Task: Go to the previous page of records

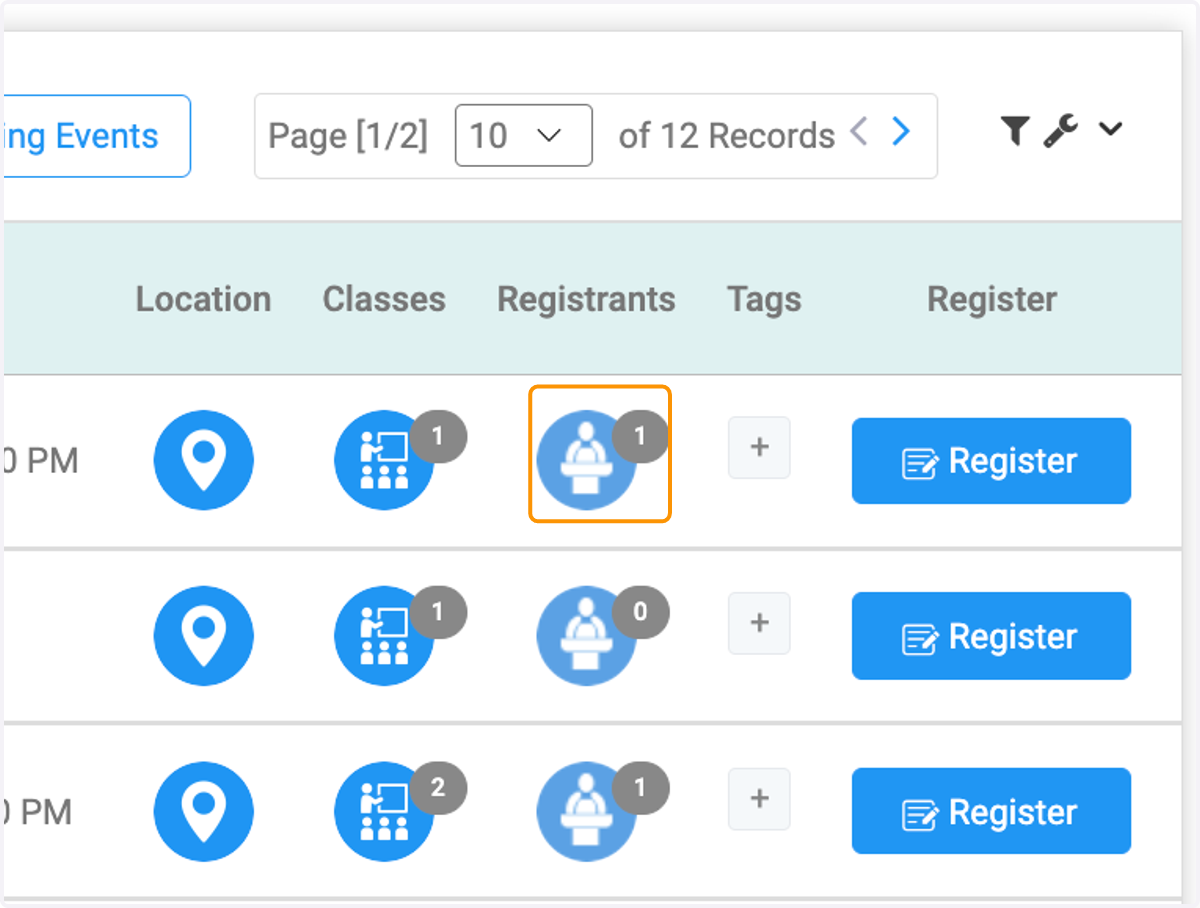Action: point(858,131)
